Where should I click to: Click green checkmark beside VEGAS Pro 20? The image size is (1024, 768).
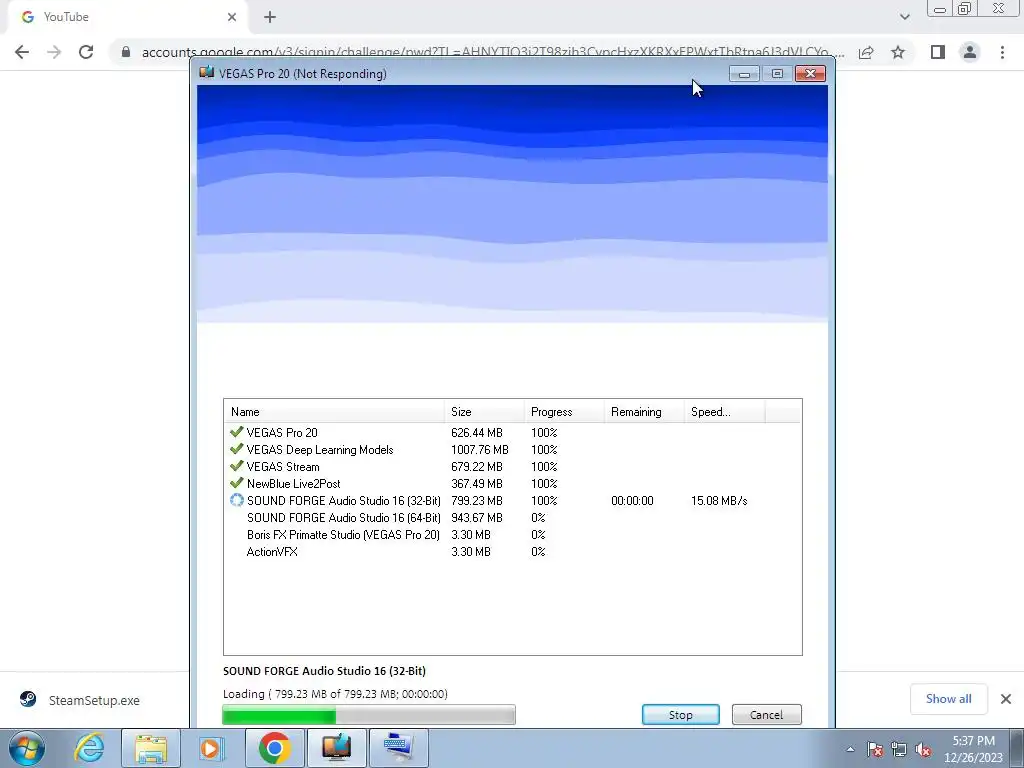(x=236, y=432)
